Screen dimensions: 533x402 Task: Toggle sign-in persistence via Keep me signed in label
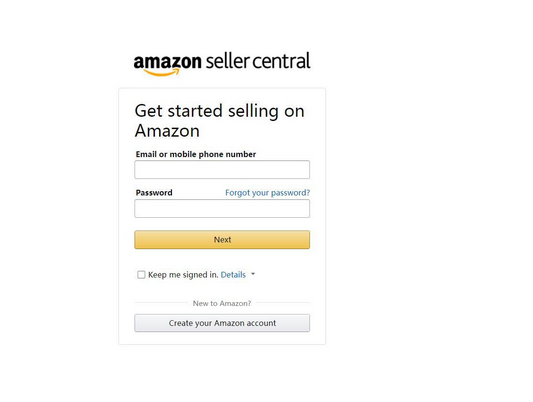[x=183, y=275]
